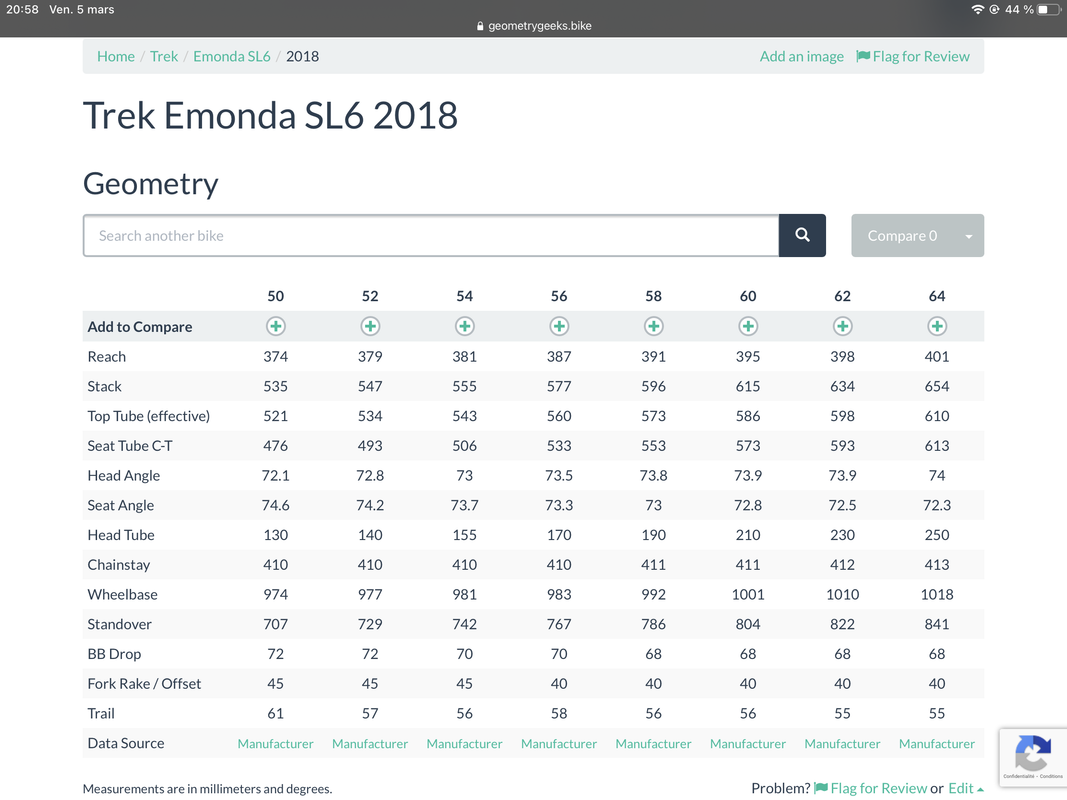This screenshot has height=800, width=1067.
Task: Add size 64 to compare
Action: 937,327
